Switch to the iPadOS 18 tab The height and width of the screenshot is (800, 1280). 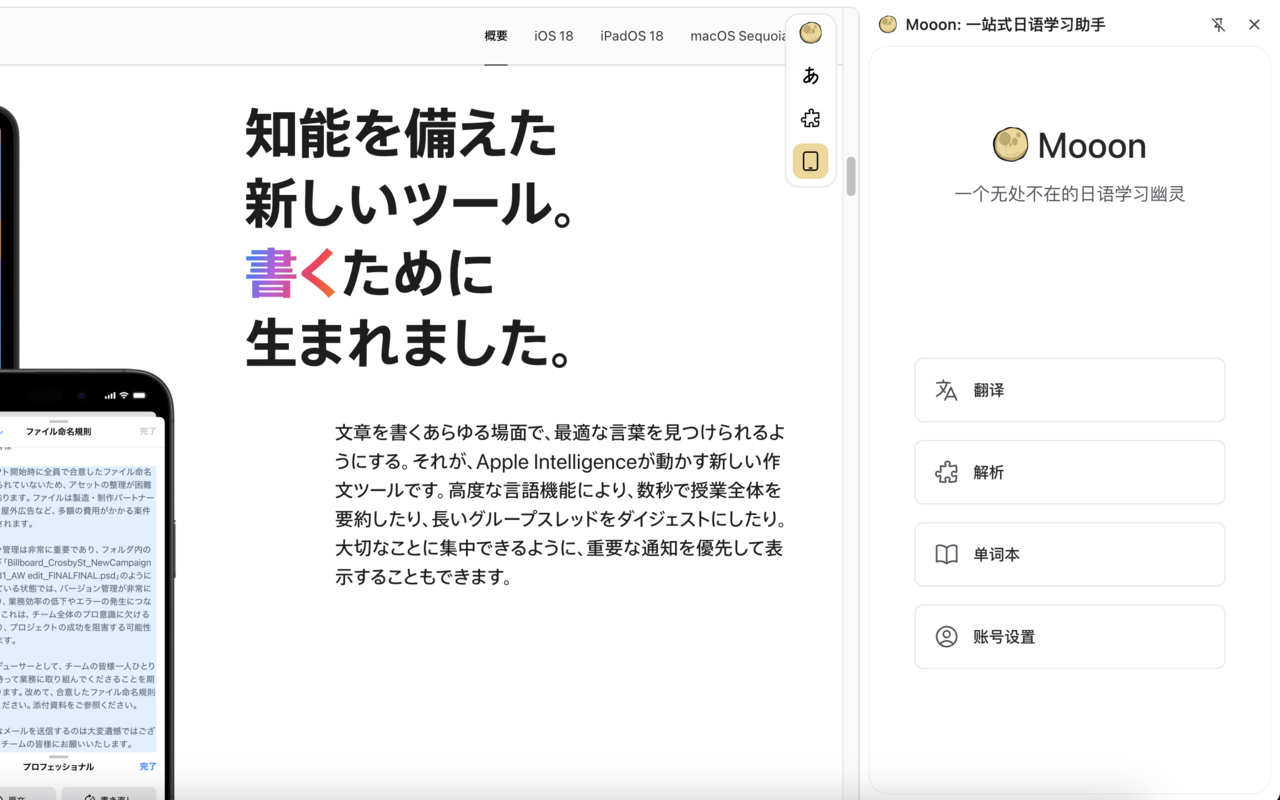tap(632, 36)
